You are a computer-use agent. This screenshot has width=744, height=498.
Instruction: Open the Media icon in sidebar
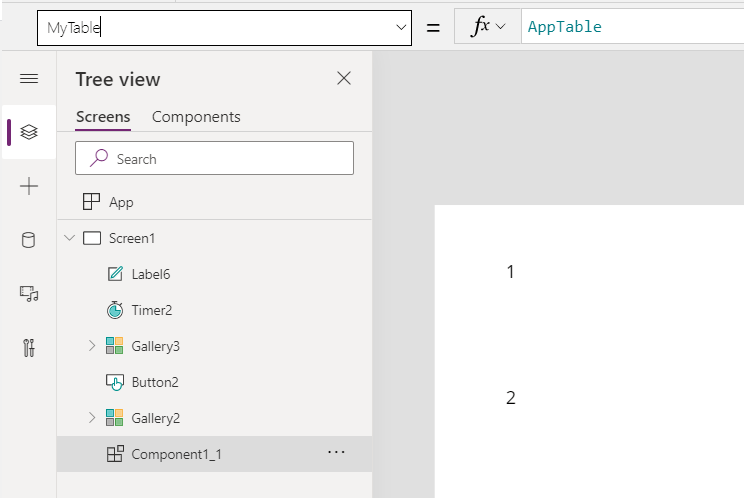point(29,294)
